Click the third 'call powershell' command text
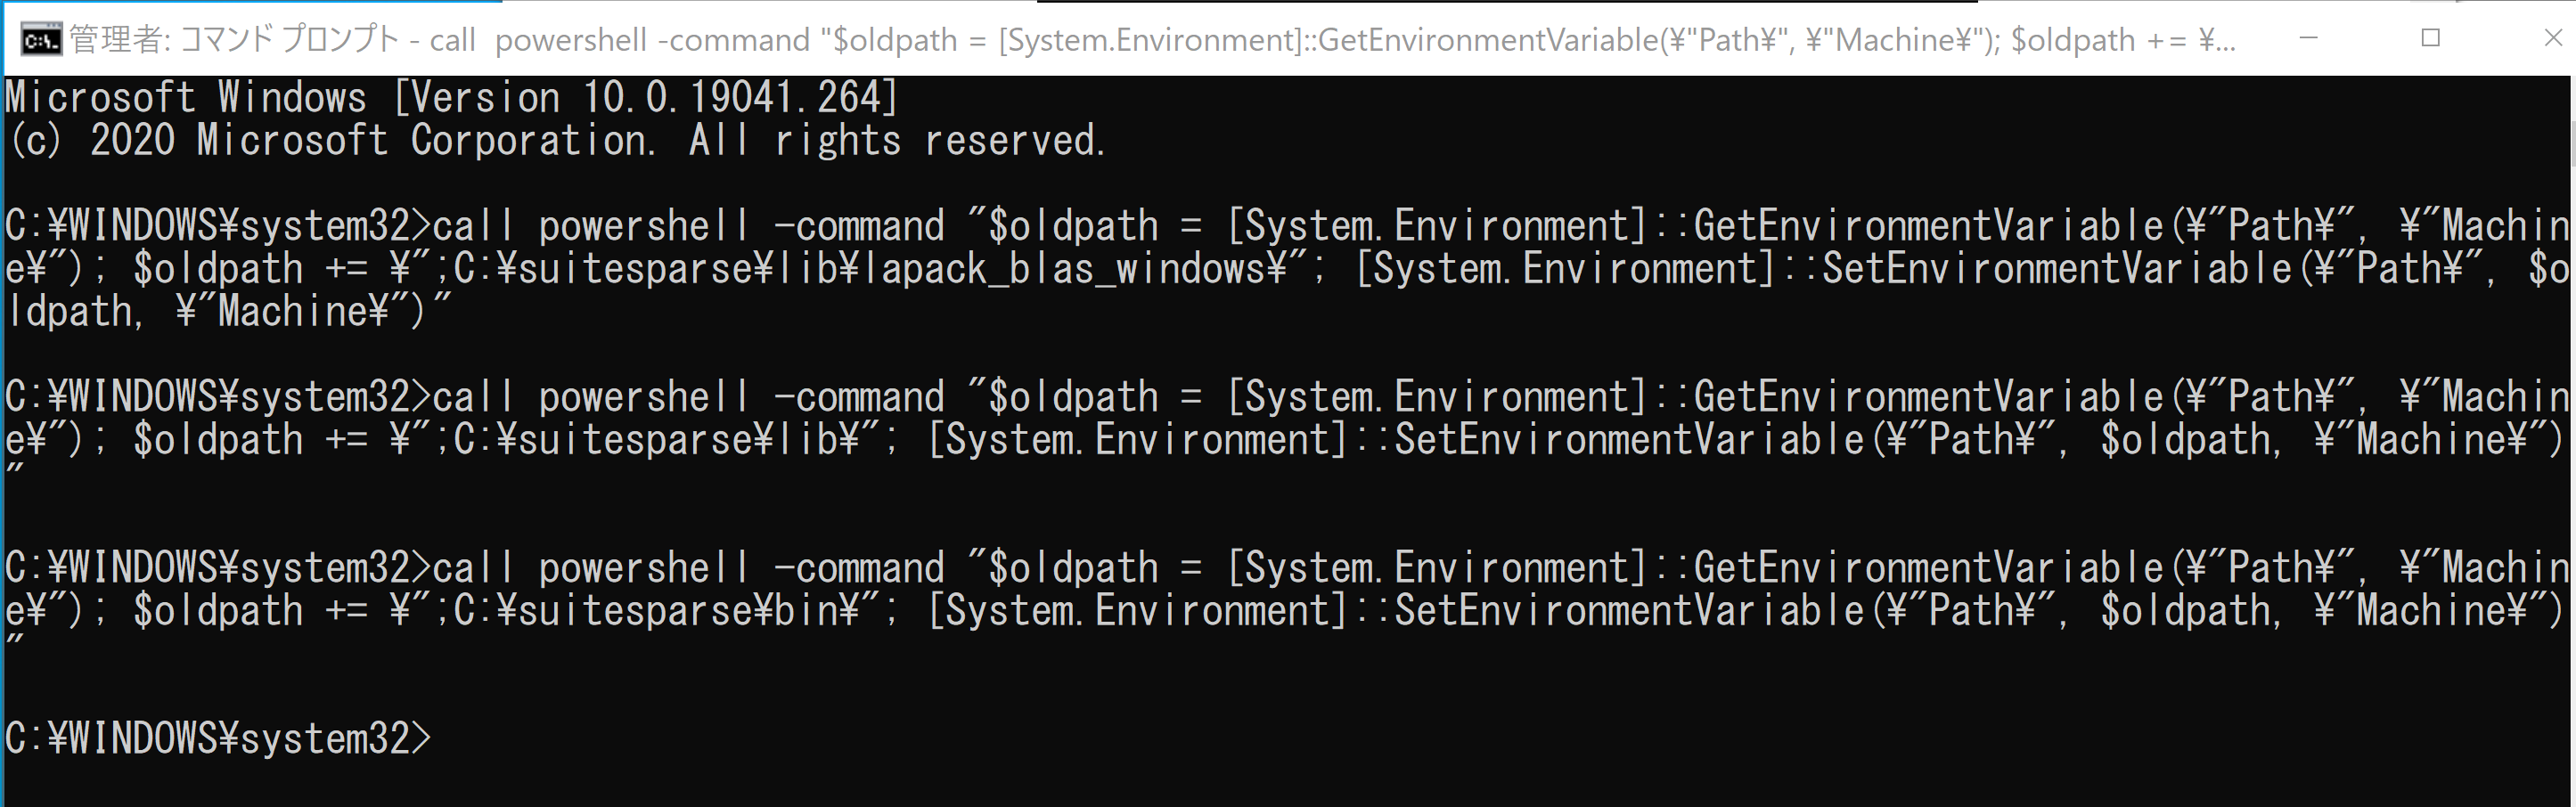The height and width of the screenshot is (807, 2576). pos(590,568)
